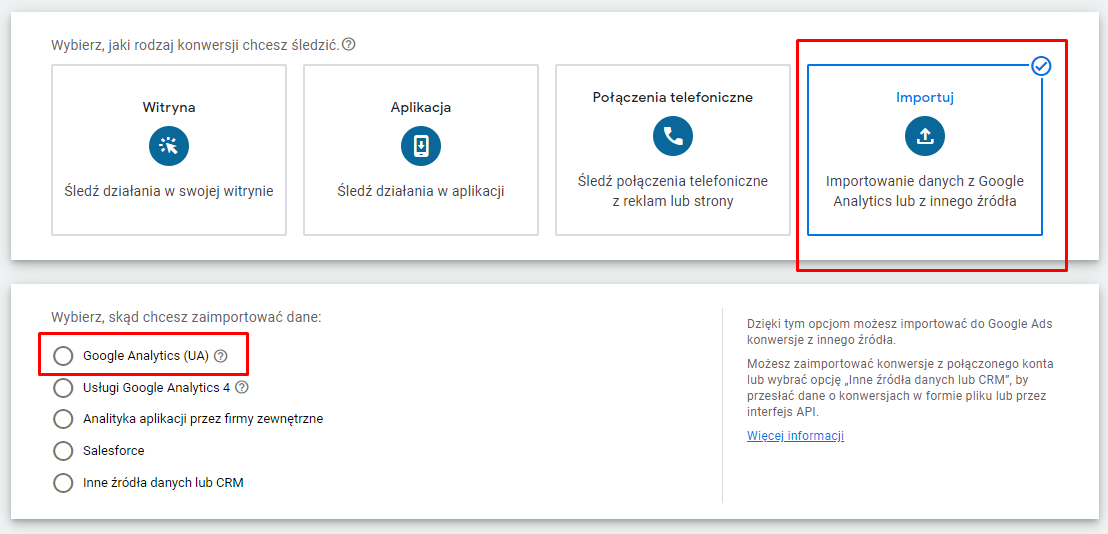
Task: Click the blue checkmark badge on Importuj card
Action: point(1041,66)
